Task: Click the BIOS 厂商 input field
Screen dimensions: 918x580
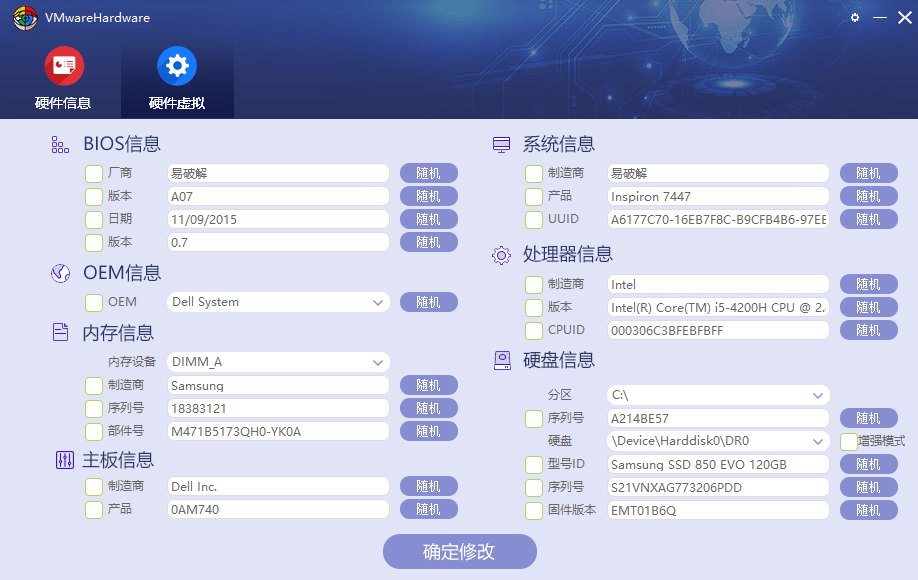Action: tap(278, 173)
